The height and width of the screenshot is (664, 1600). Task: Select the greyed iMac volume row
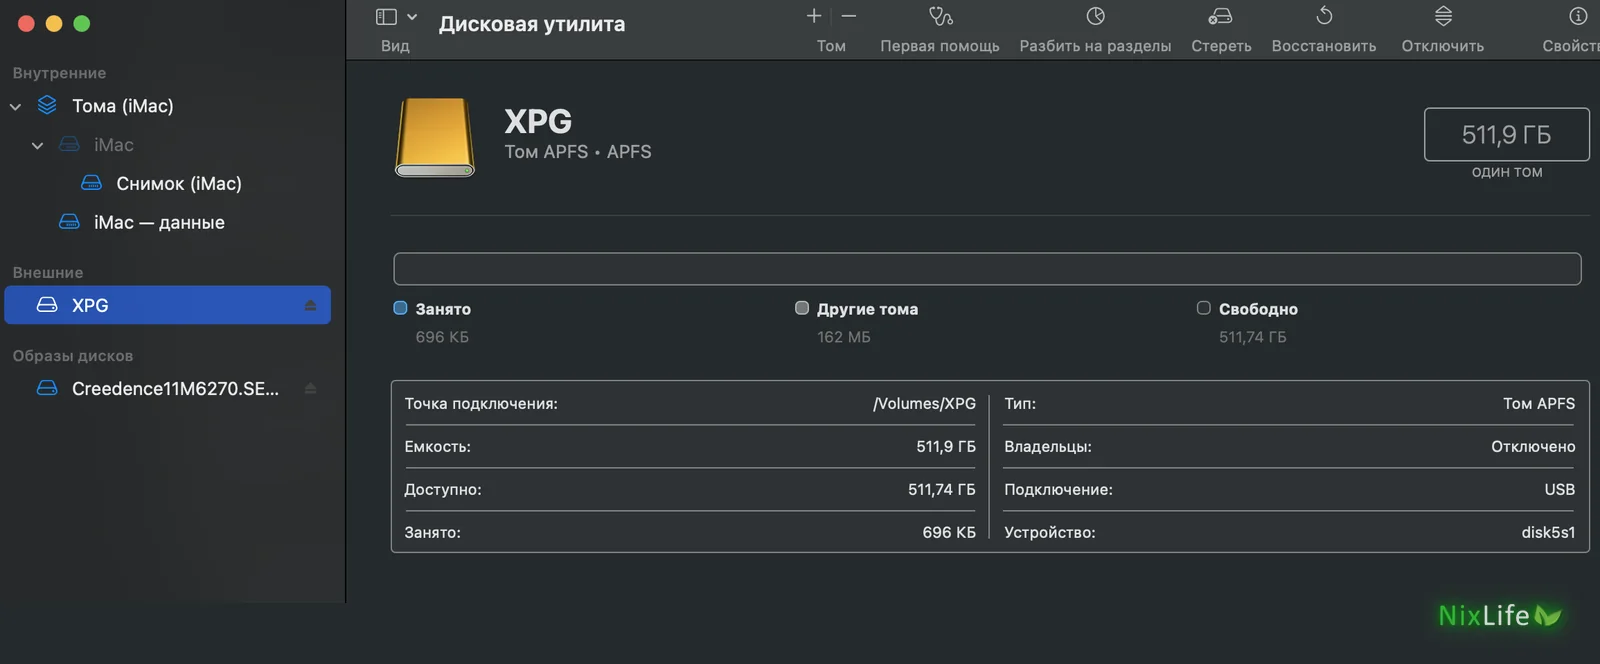coord(113,145)
